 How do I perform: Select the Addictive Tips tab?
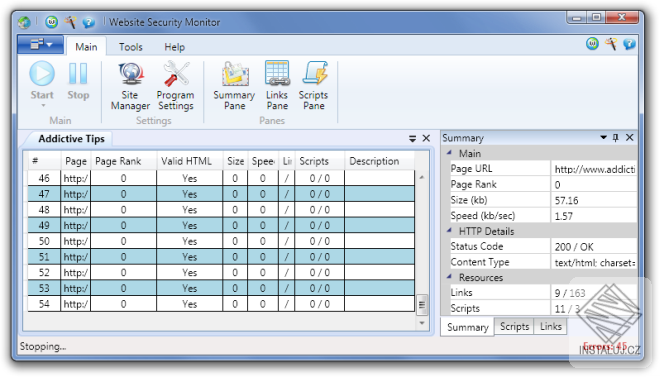pyautogui.click(x=72, y=139)
